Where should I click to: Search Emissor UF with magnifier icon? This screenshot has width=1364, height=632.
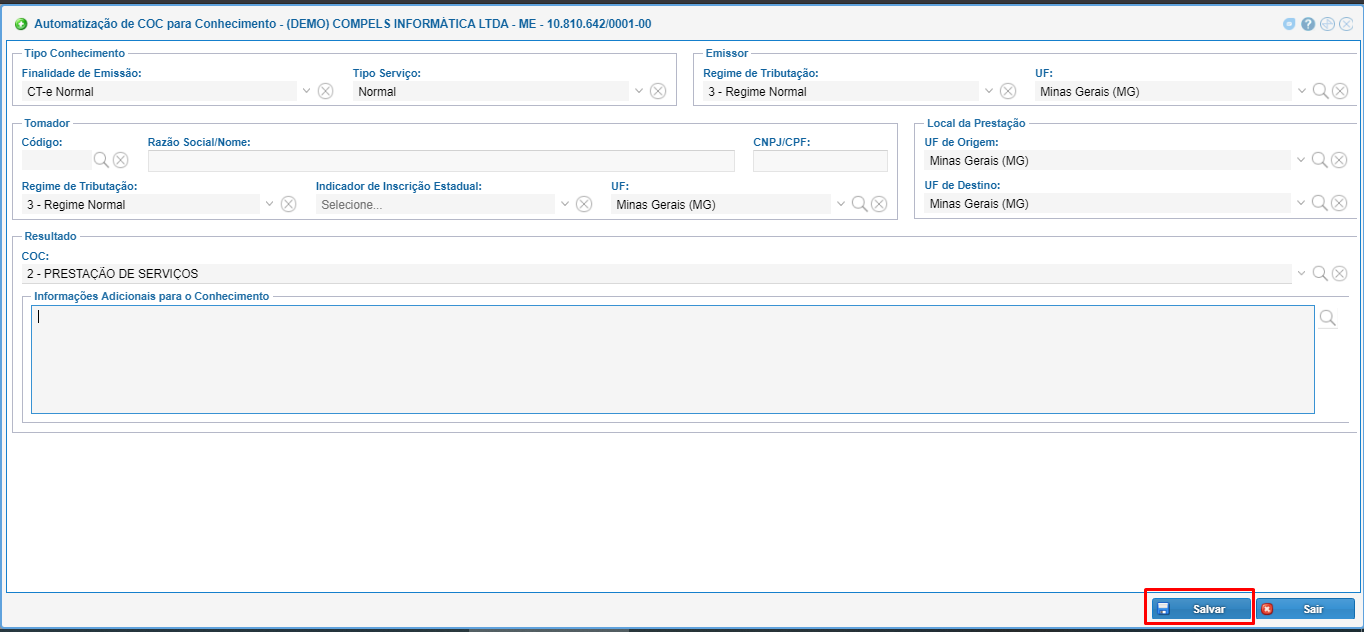(1320, 91)
